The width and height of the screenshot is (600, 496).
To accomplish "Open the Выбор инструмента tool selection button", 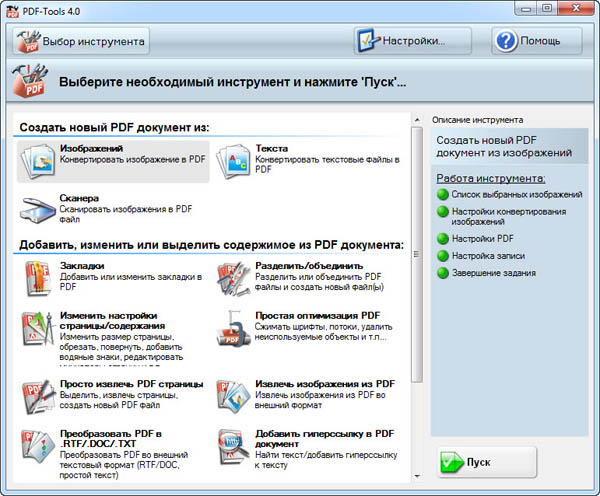I will click(x=81, y=41).
